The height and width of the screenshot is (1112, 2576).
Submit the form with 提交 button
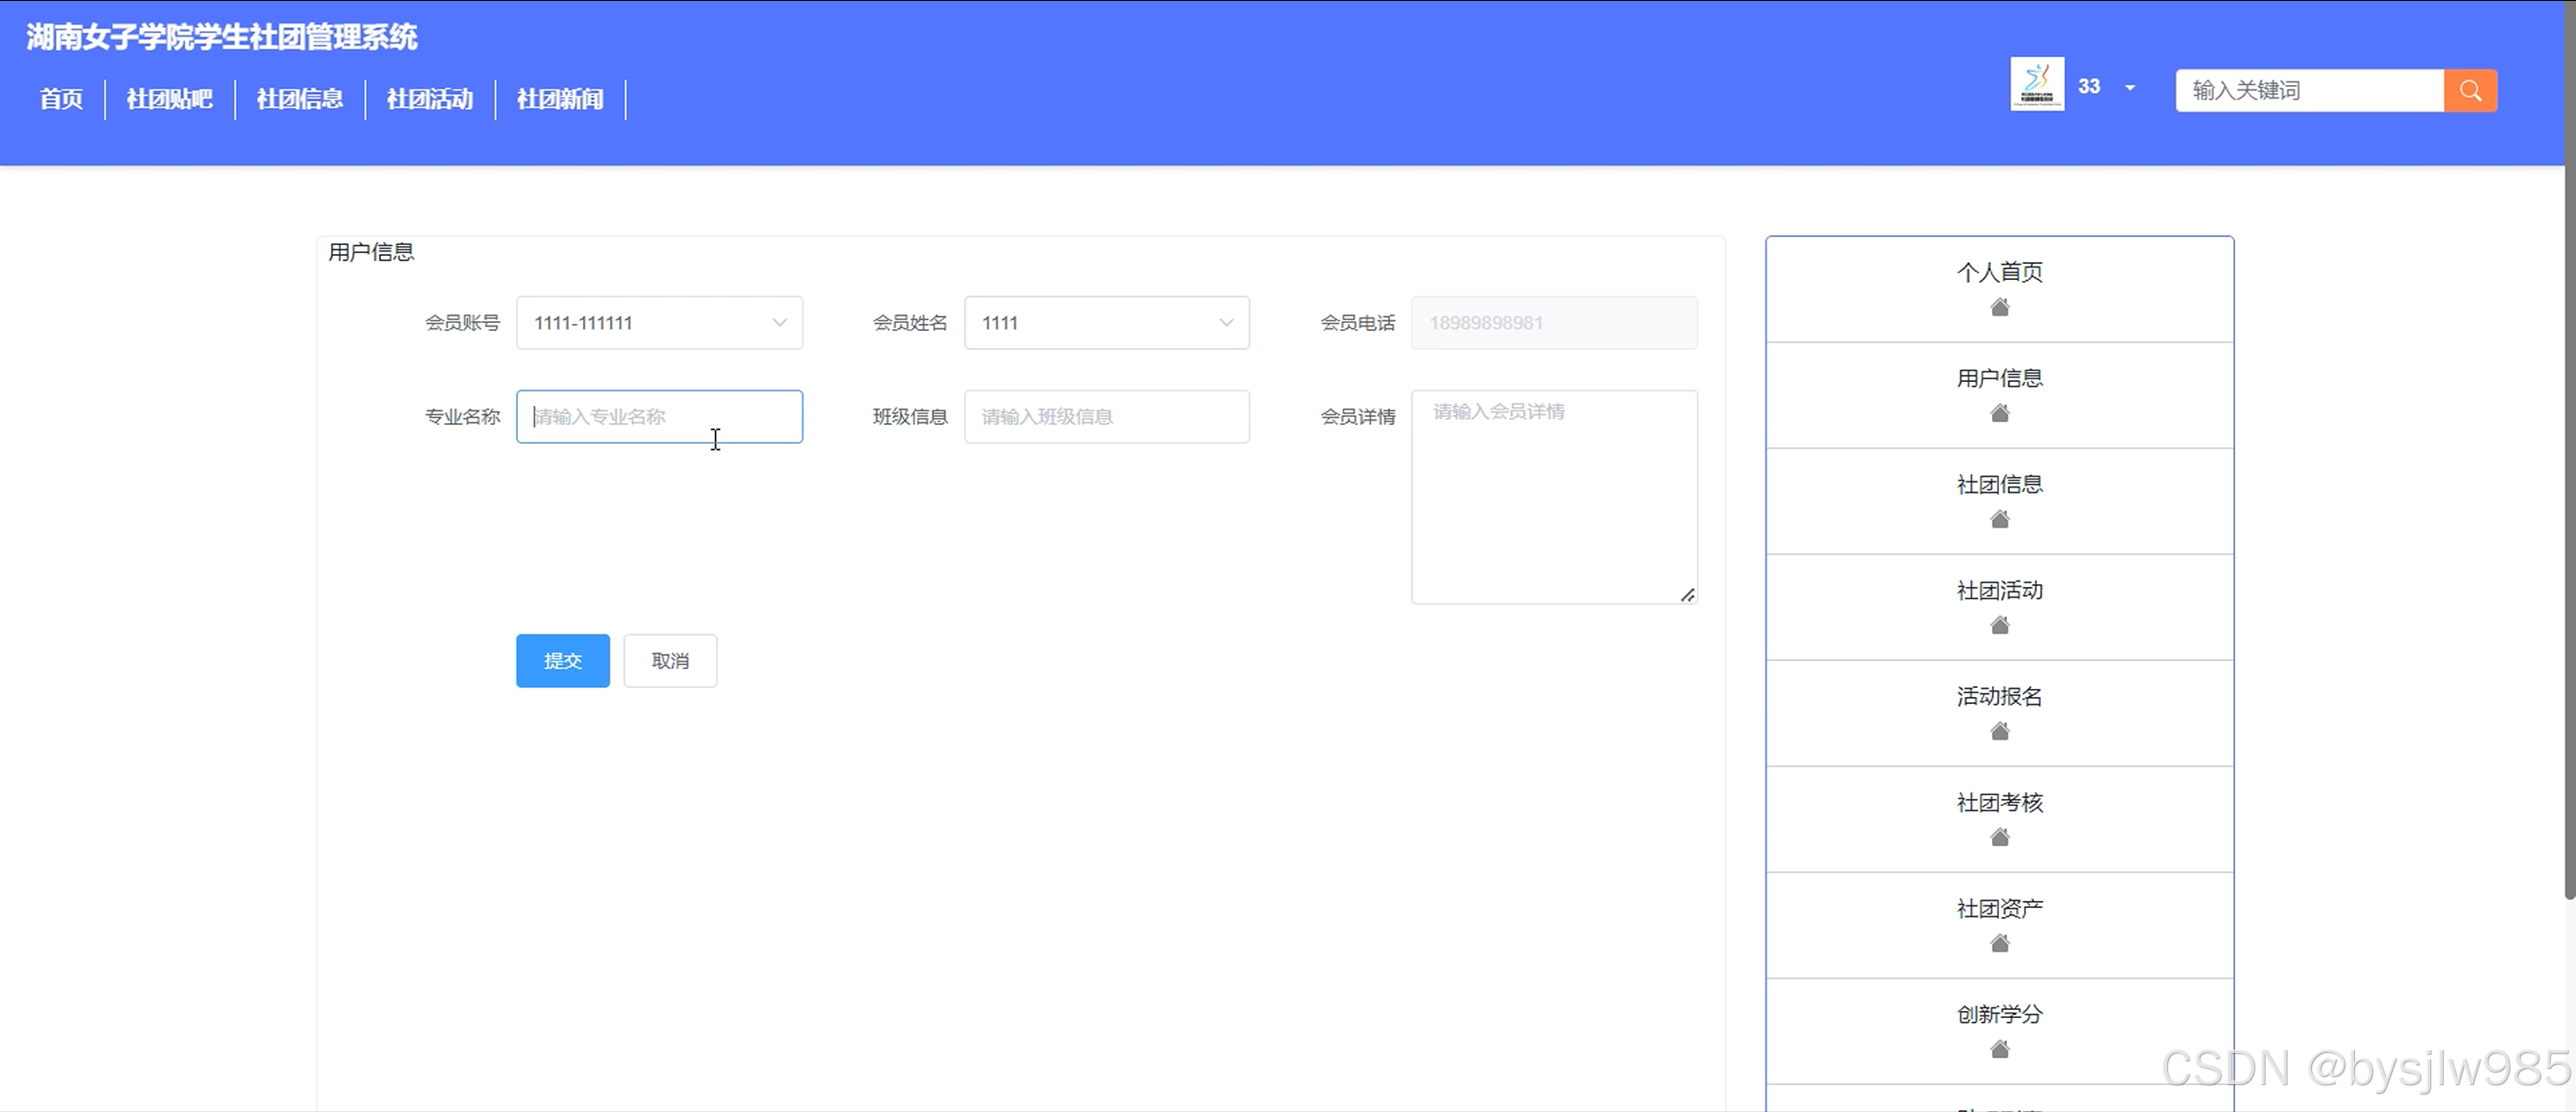563,661
